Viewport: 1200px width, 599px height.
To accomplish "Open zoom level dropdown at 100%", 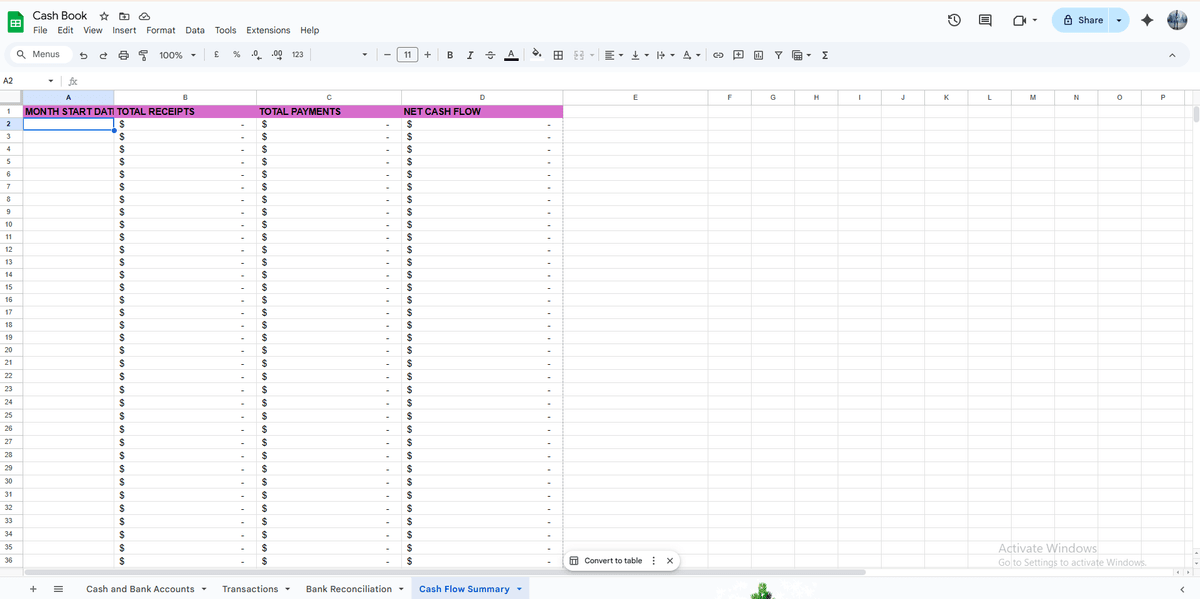I will [178, 55].
